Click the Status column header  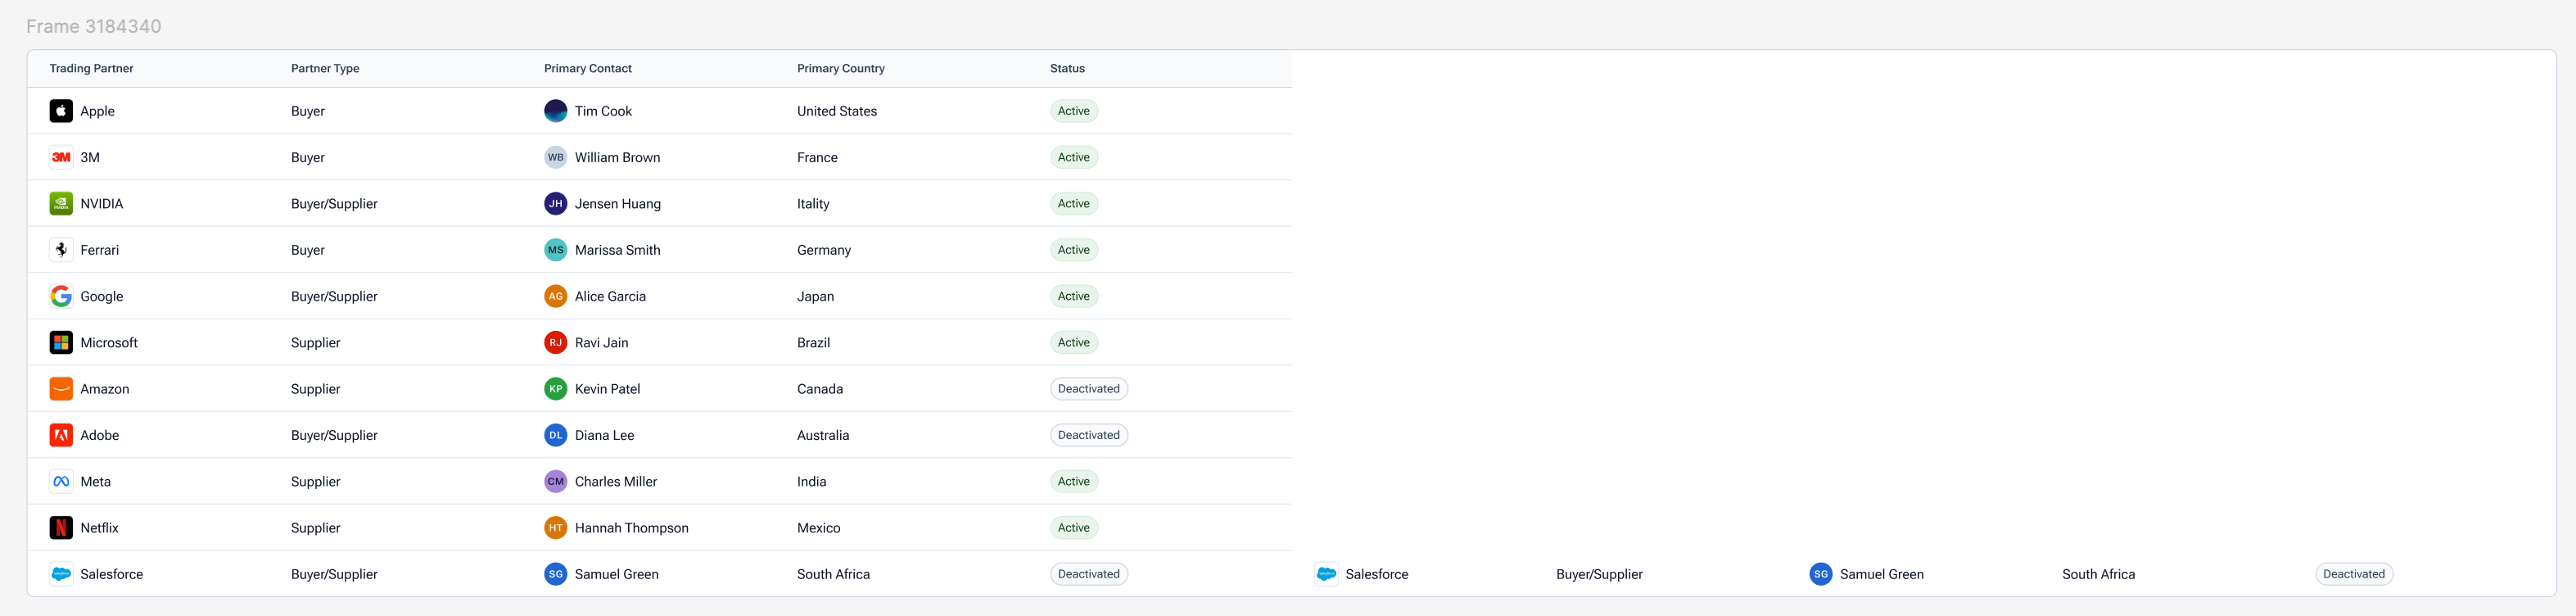[x=1067, y=69]
